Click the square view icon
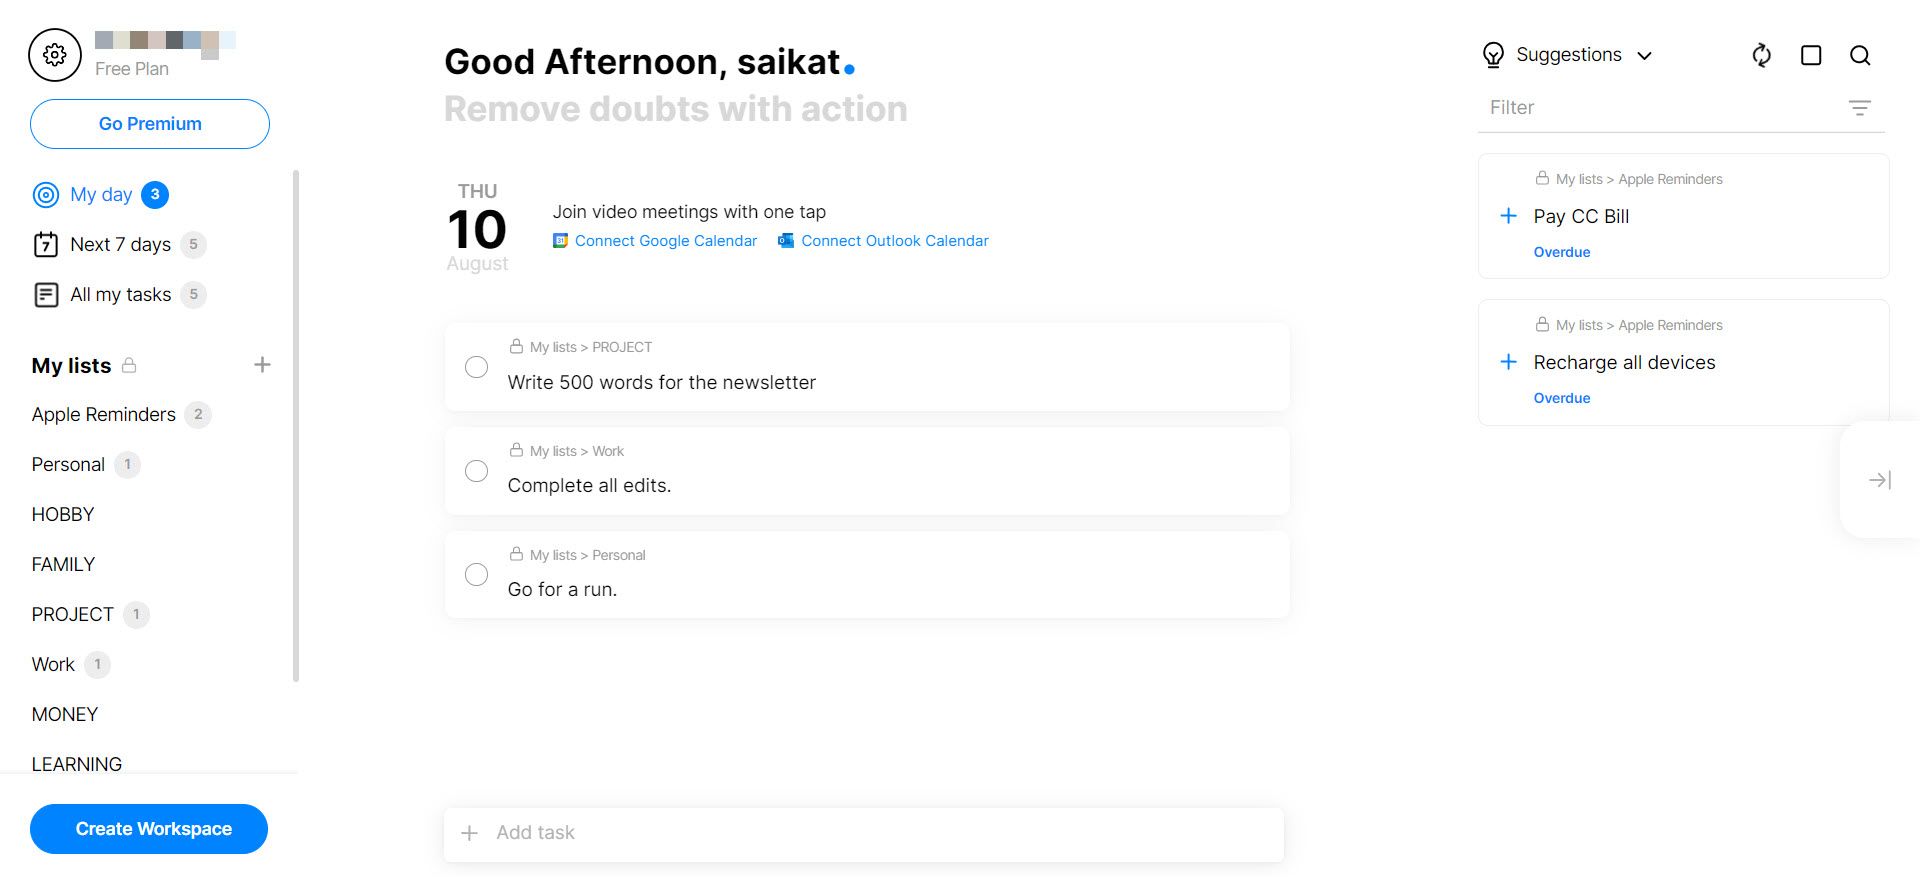 click(x=1811, y=55)
